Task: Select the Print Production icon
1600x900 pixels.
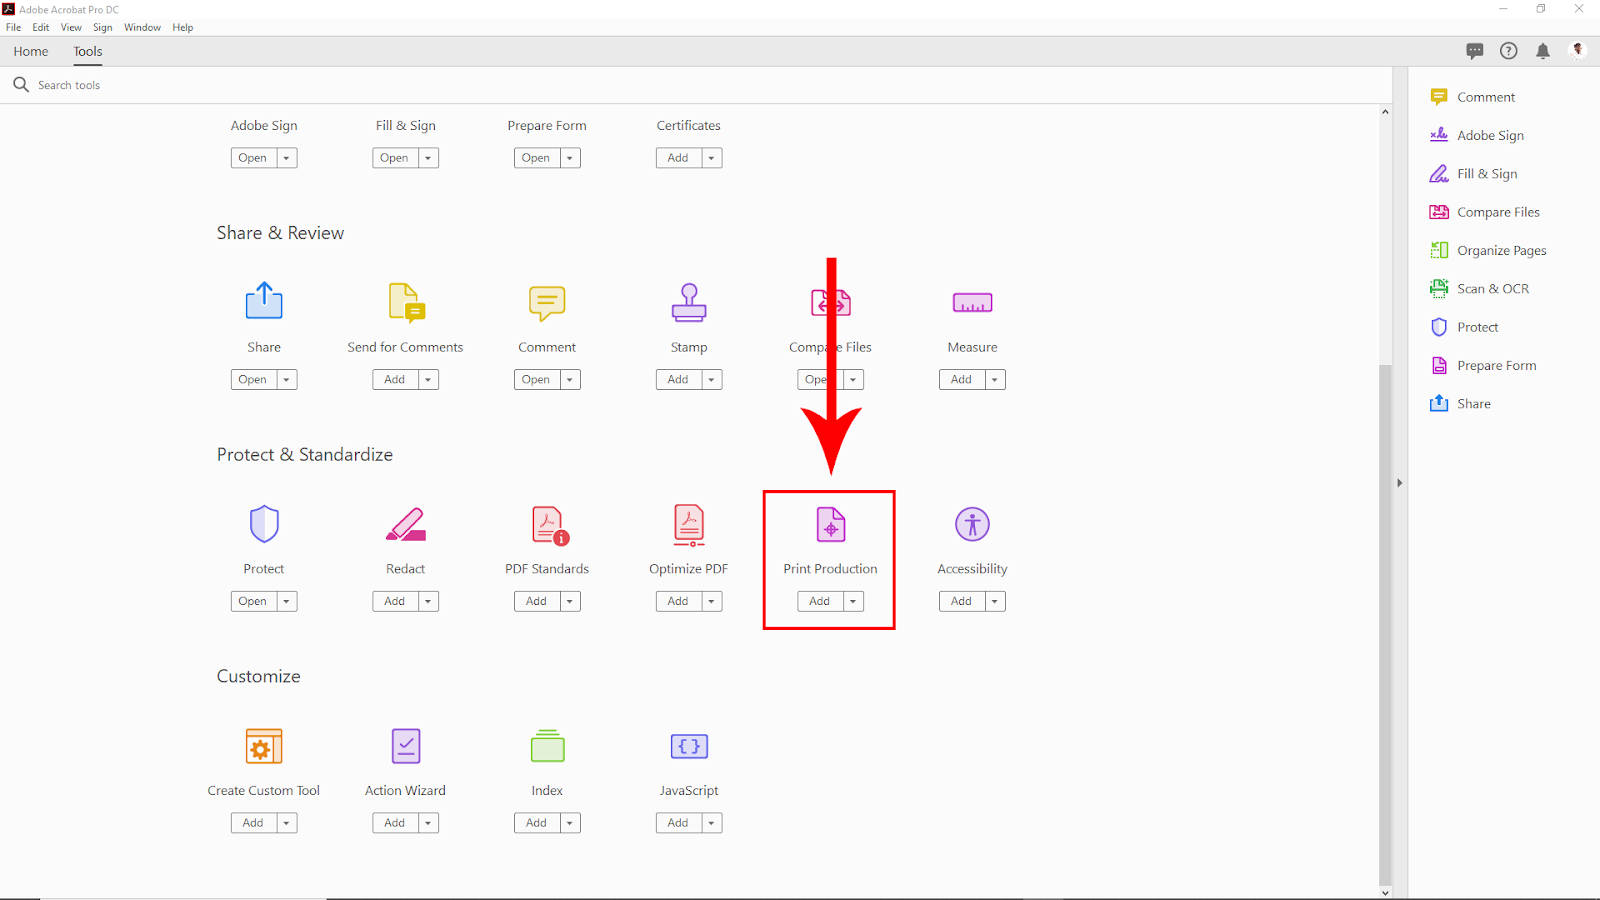Action: click(x=831, y=524)
